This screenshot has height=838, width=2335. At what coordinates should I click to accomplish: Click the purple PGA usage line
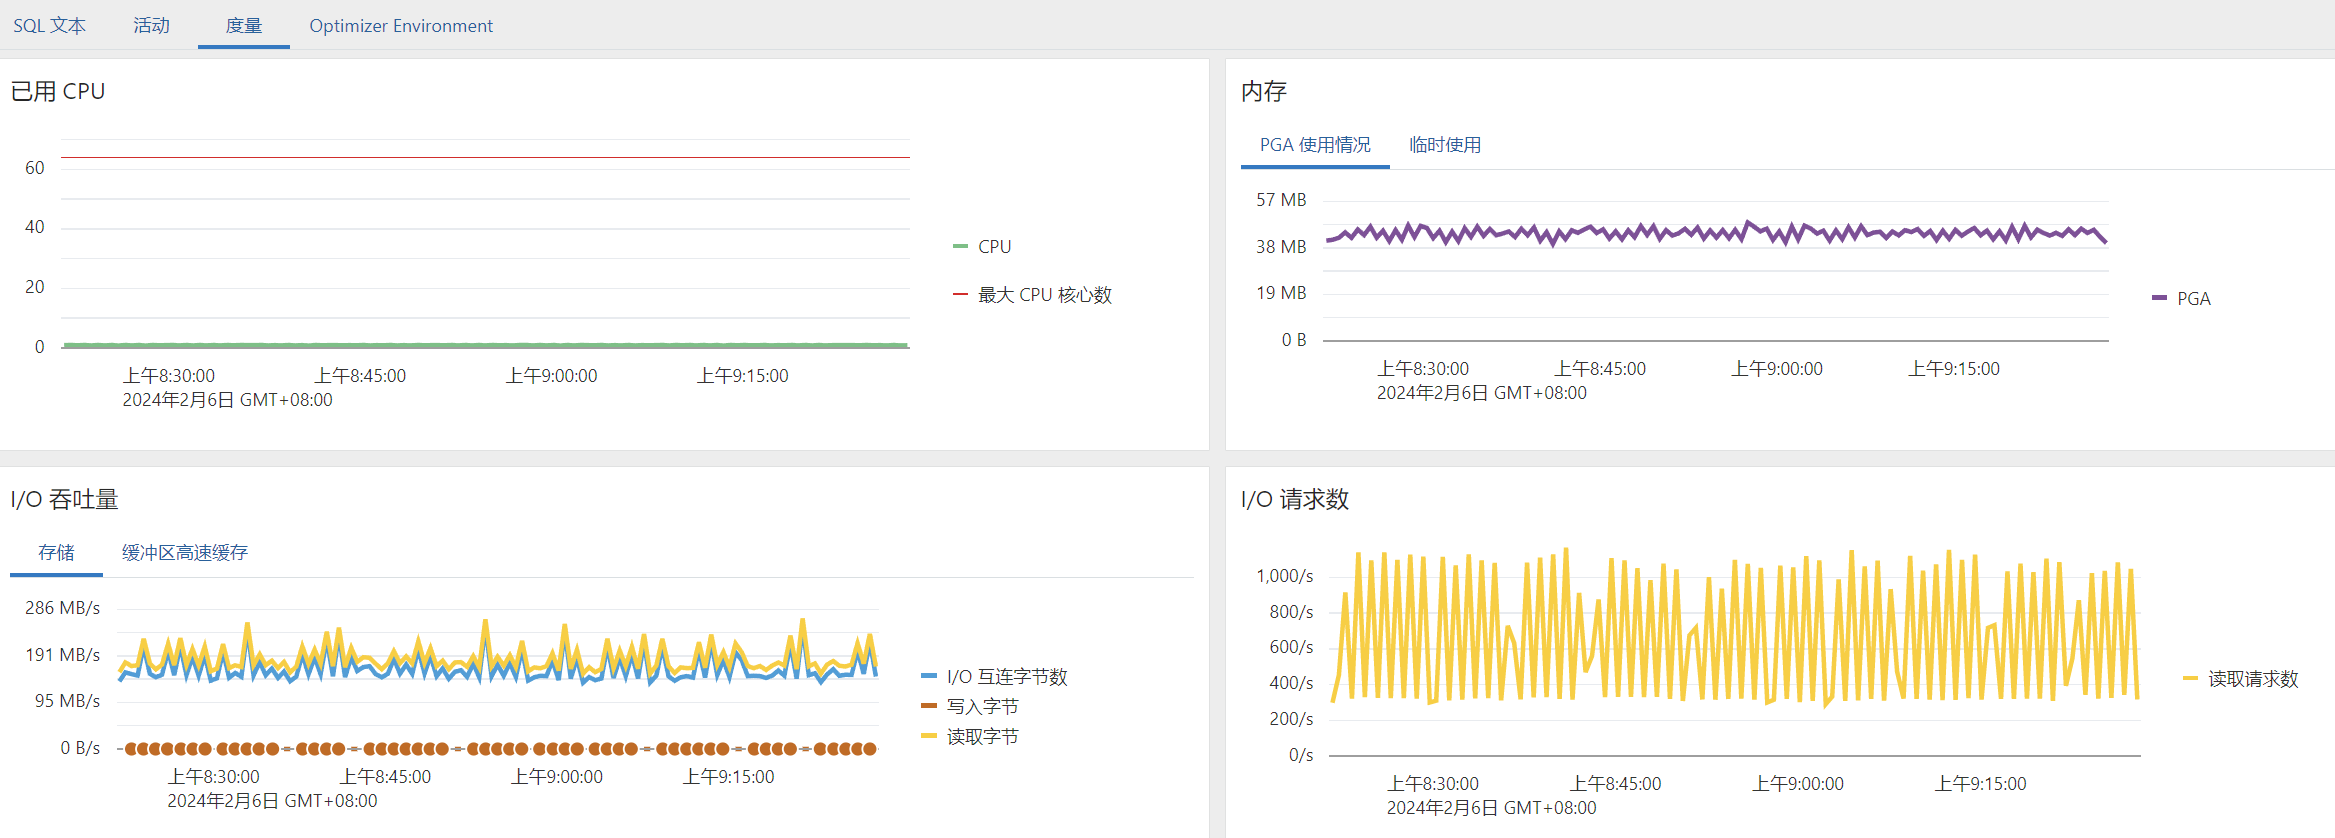pyautogui.click(x=1716, y=233)
